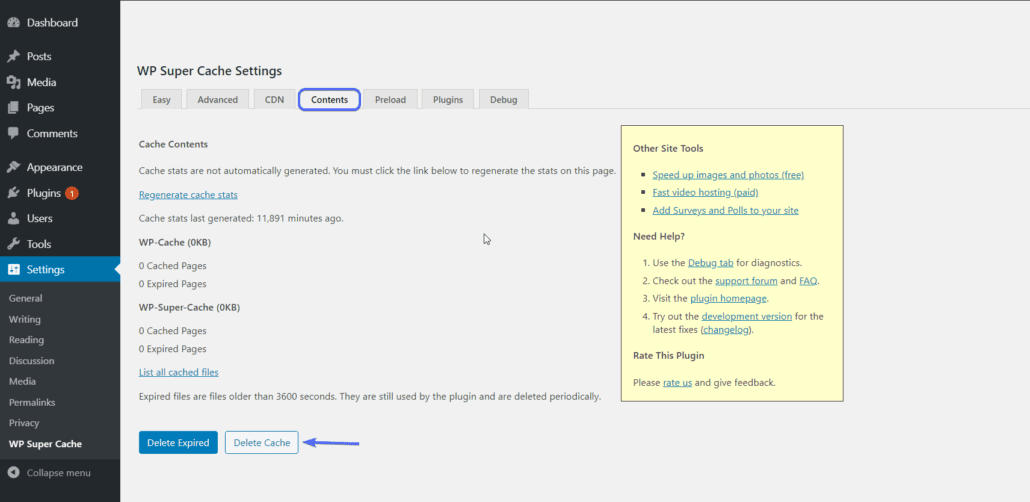Viewport: 1030px width, 502px height.
Task: Click the Plugins update count badge
Action: [x=72, y=194]
